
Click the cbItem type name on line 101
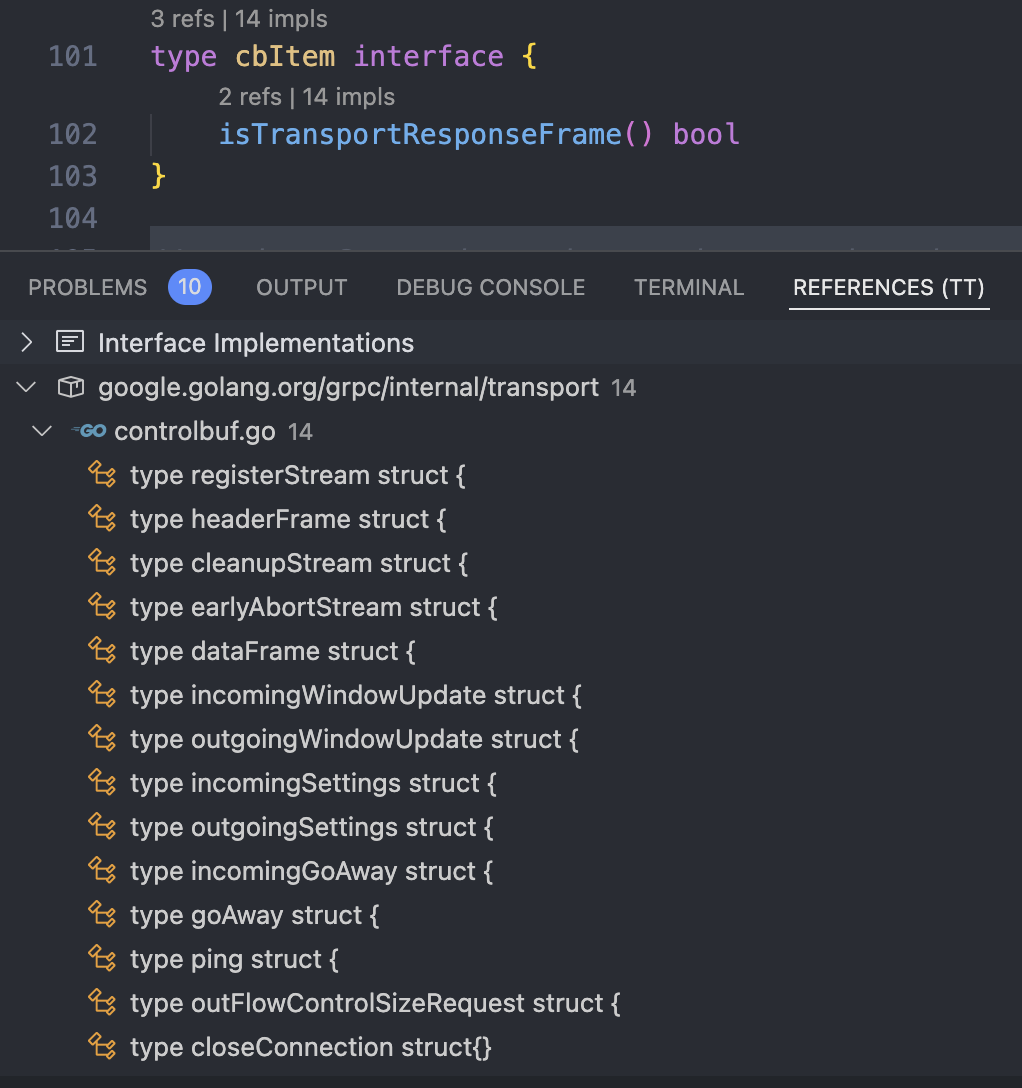285,56
